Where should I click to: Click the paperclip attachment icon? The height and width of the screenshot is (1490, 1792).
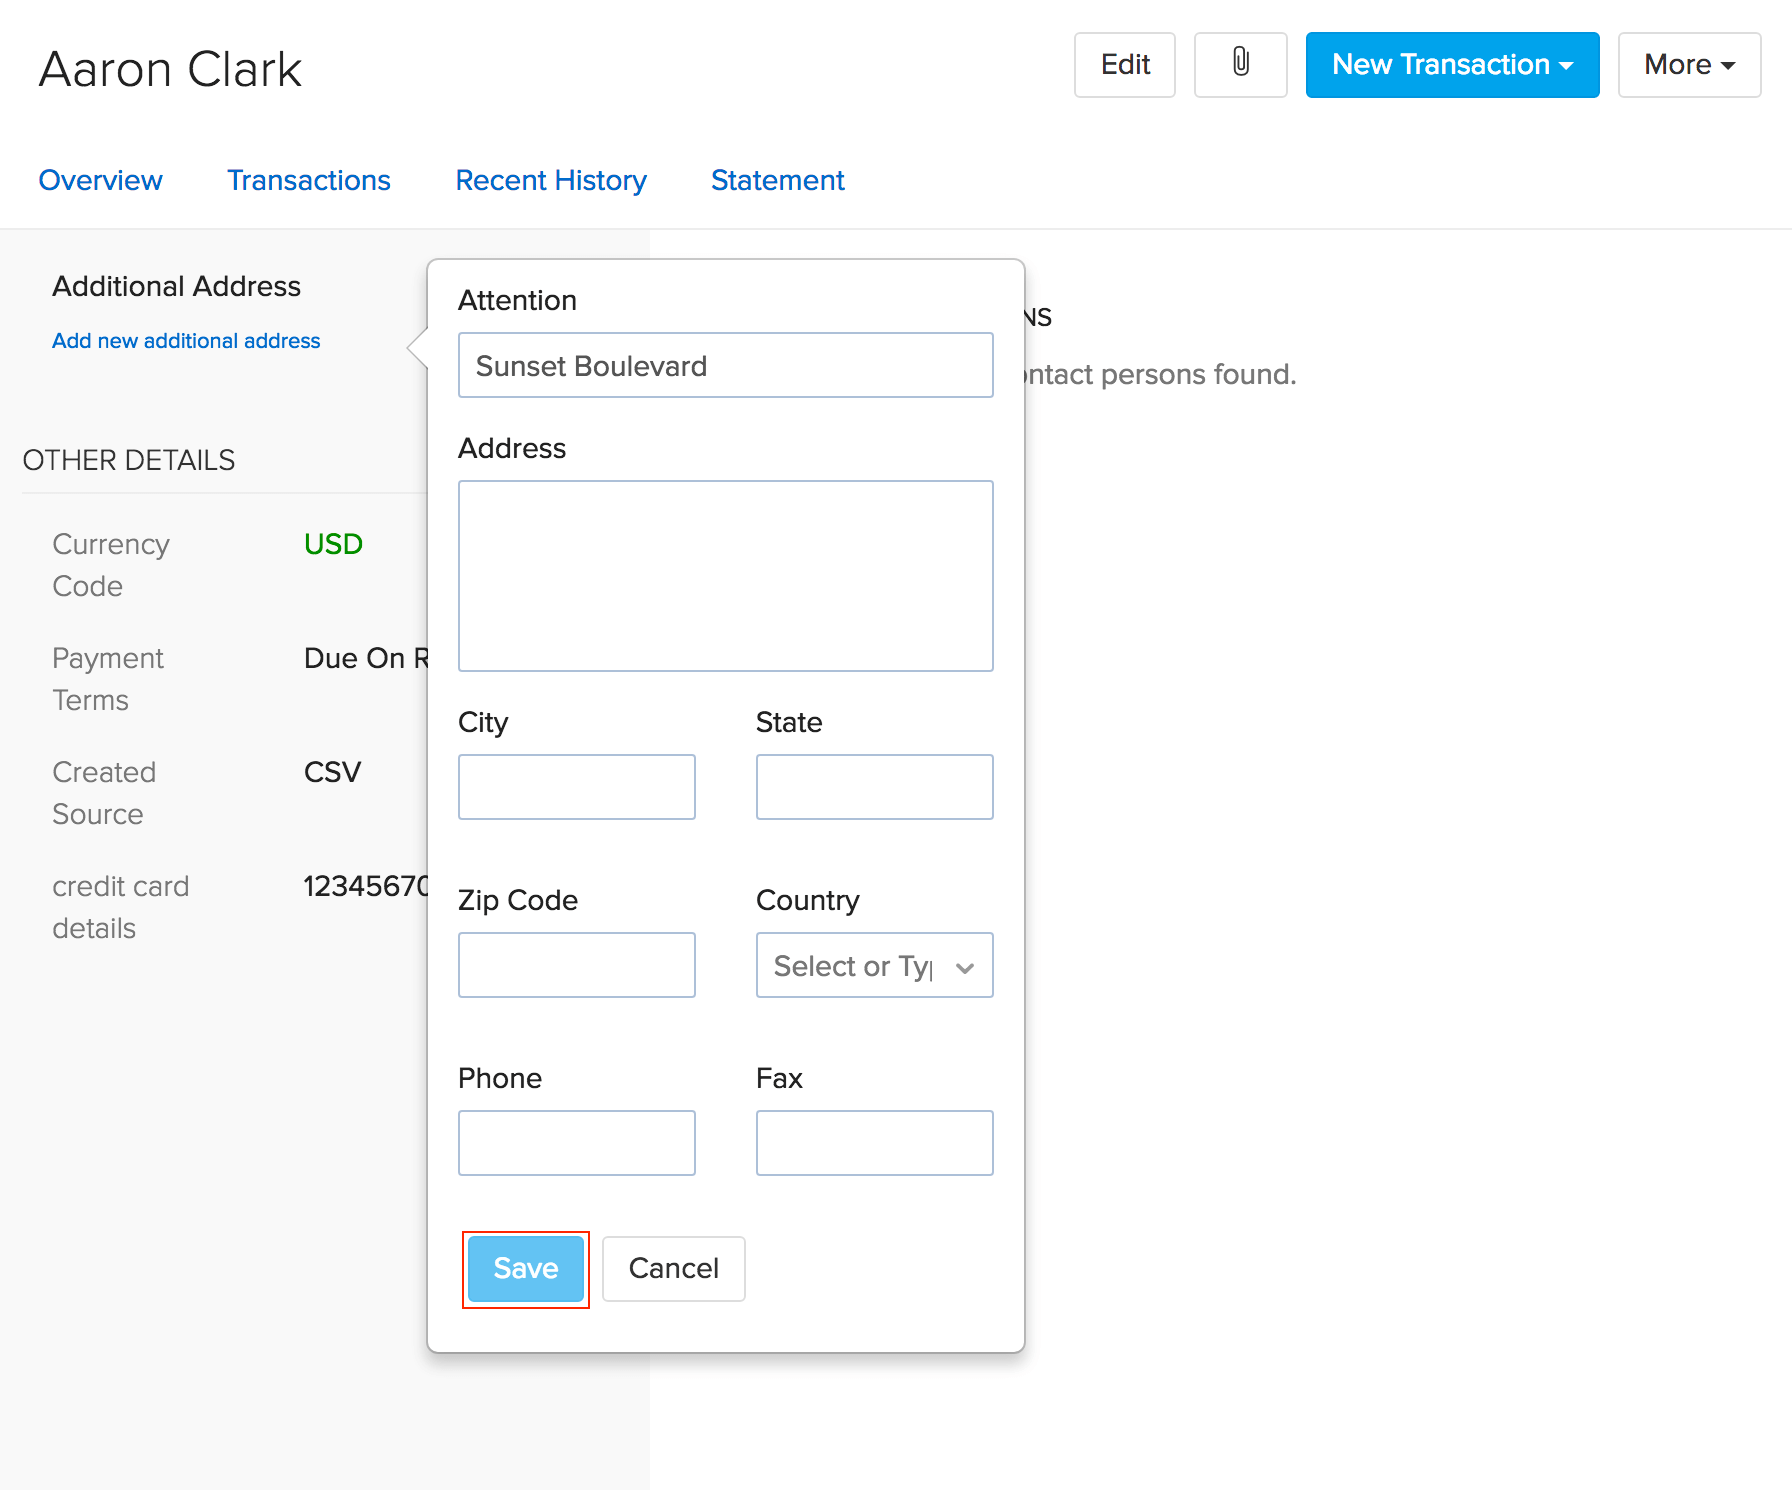[1240, 64]
